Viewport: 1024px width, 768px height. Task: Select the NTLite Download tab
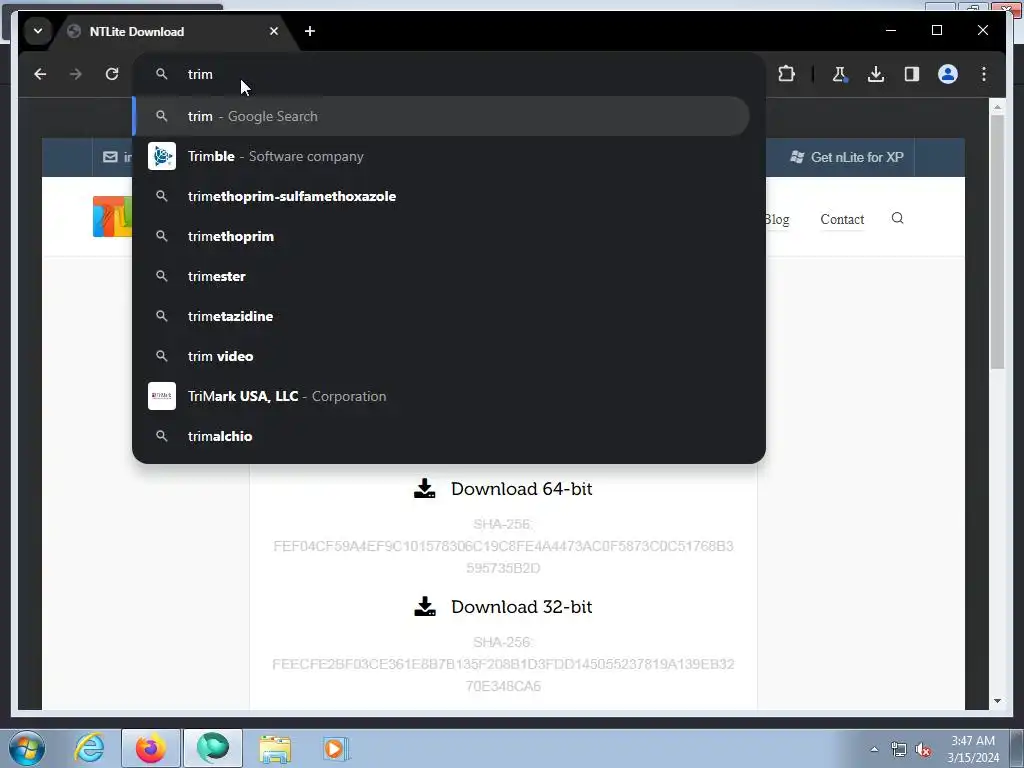(x=173, y=31)
